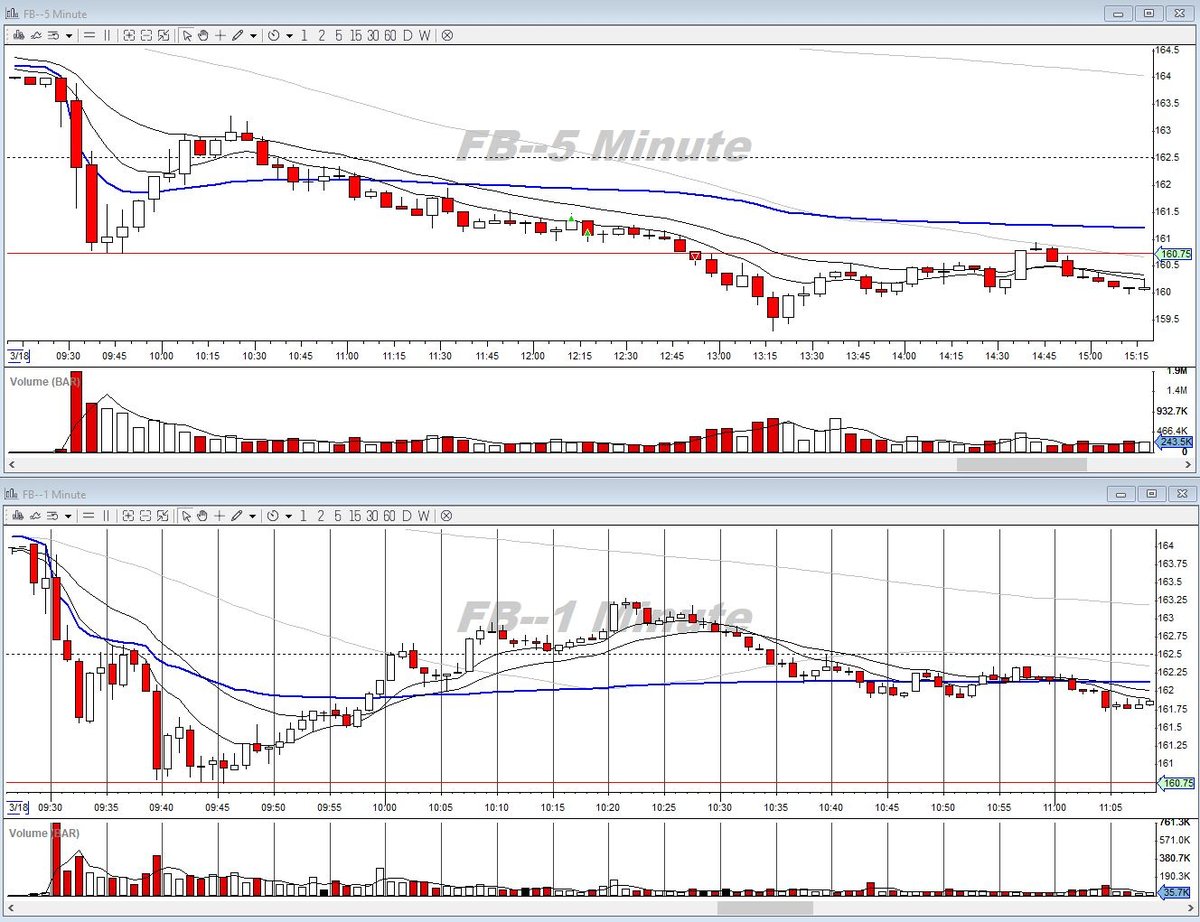Set FB--5 Minute chart to 30 minute interval
1200x922 pixels.
point(373,35)
